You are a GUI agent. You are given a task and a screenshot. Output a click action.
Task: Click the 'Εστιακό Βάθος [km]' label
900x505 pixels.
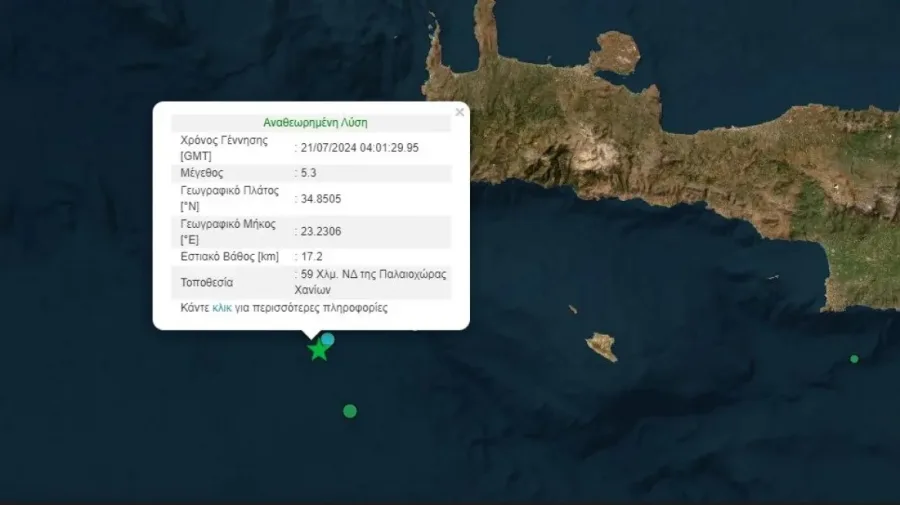tap(230, 257)
